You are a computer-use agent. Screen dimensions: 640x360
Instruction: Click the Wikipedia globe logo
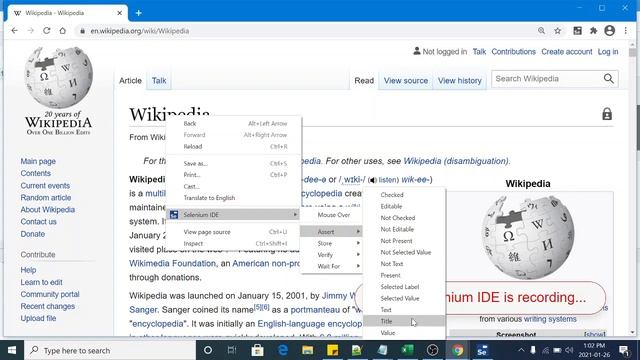pos(58,78)
